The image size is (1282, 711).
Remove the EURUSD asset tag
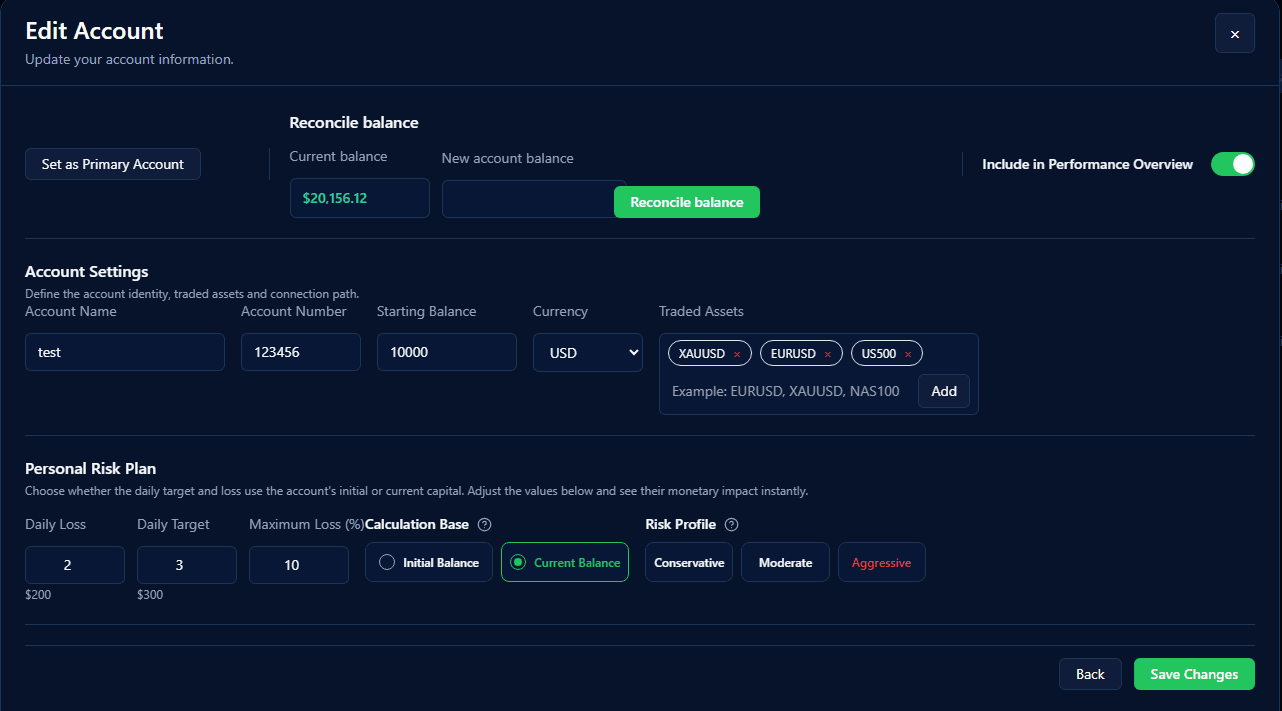point(828,354)
